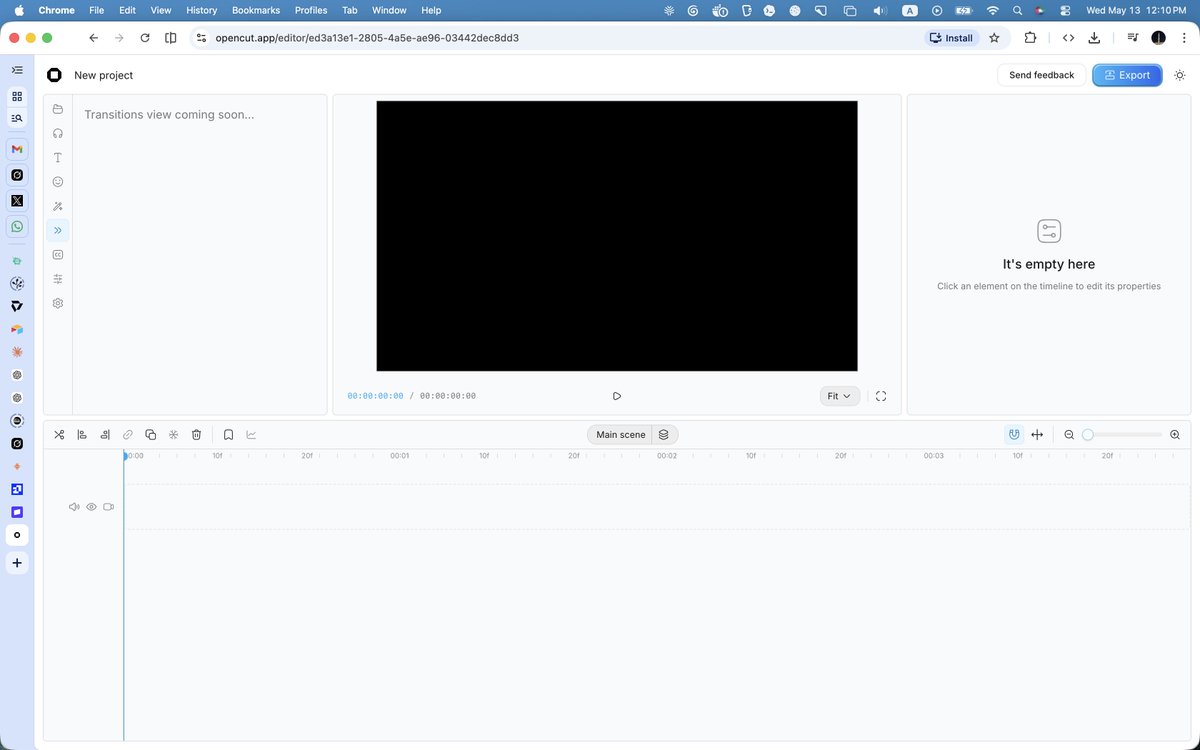1200x750 pixels.
Task: Click the Split scissors tool in the timeline toolbar
Action: pos(59,434)
